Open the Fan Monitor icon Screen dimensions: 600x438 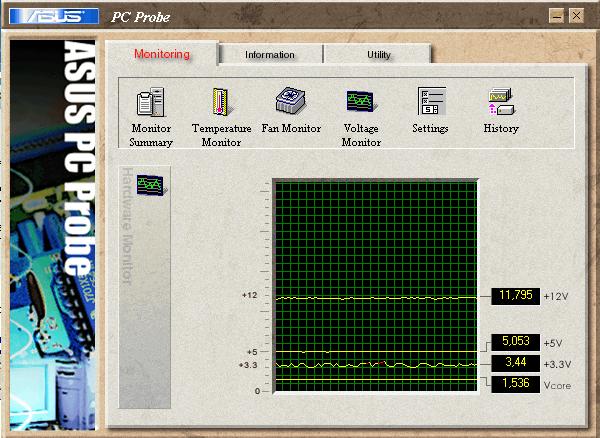291,100
